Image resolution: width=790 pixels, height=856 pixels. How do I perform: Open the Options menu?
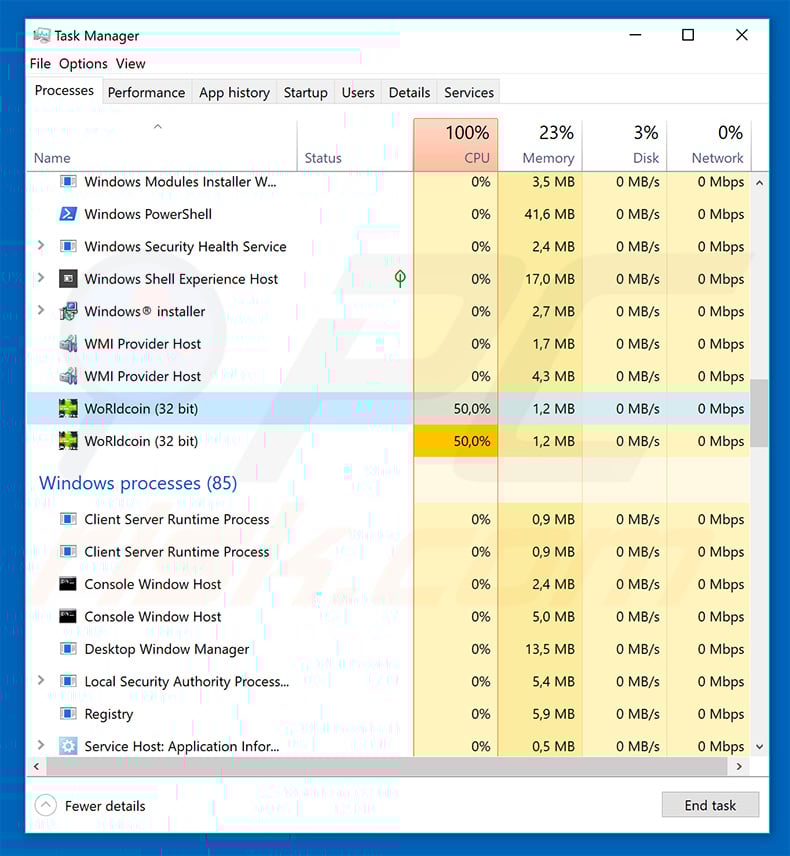84,64
